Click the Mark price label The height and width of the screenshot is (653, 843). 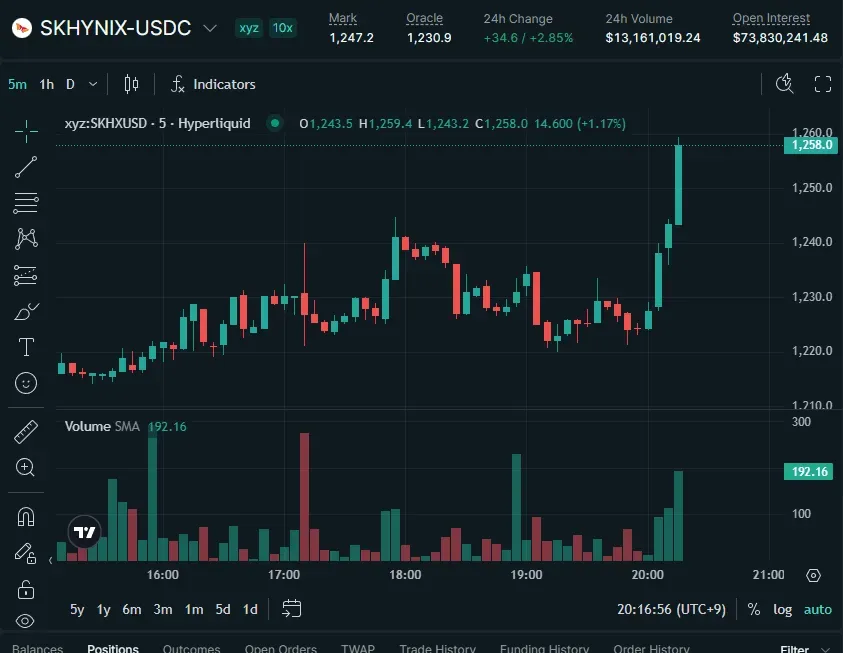pyautogui.click(x=342, y=18)
